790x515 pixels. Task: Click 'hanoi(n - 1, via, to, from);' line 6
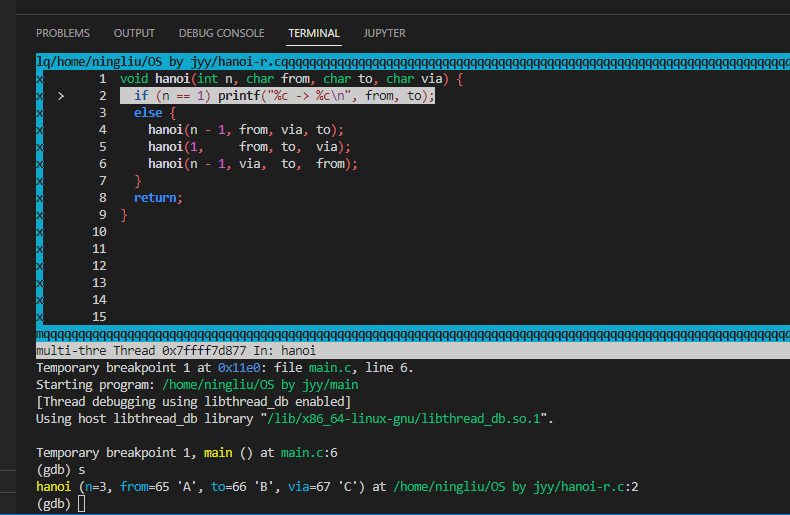(253, 164)
